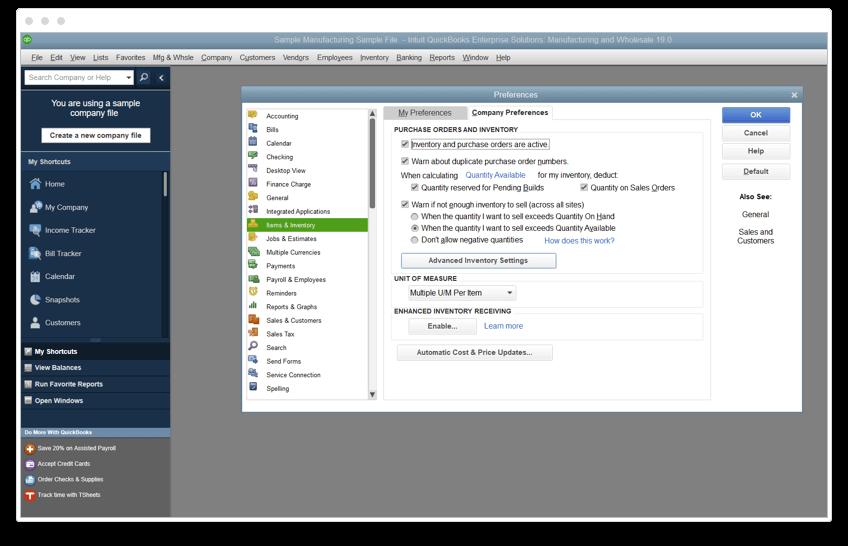The image size is (848, 546).
Task: Click the Track time with TSheets icon
Action: 30,495
